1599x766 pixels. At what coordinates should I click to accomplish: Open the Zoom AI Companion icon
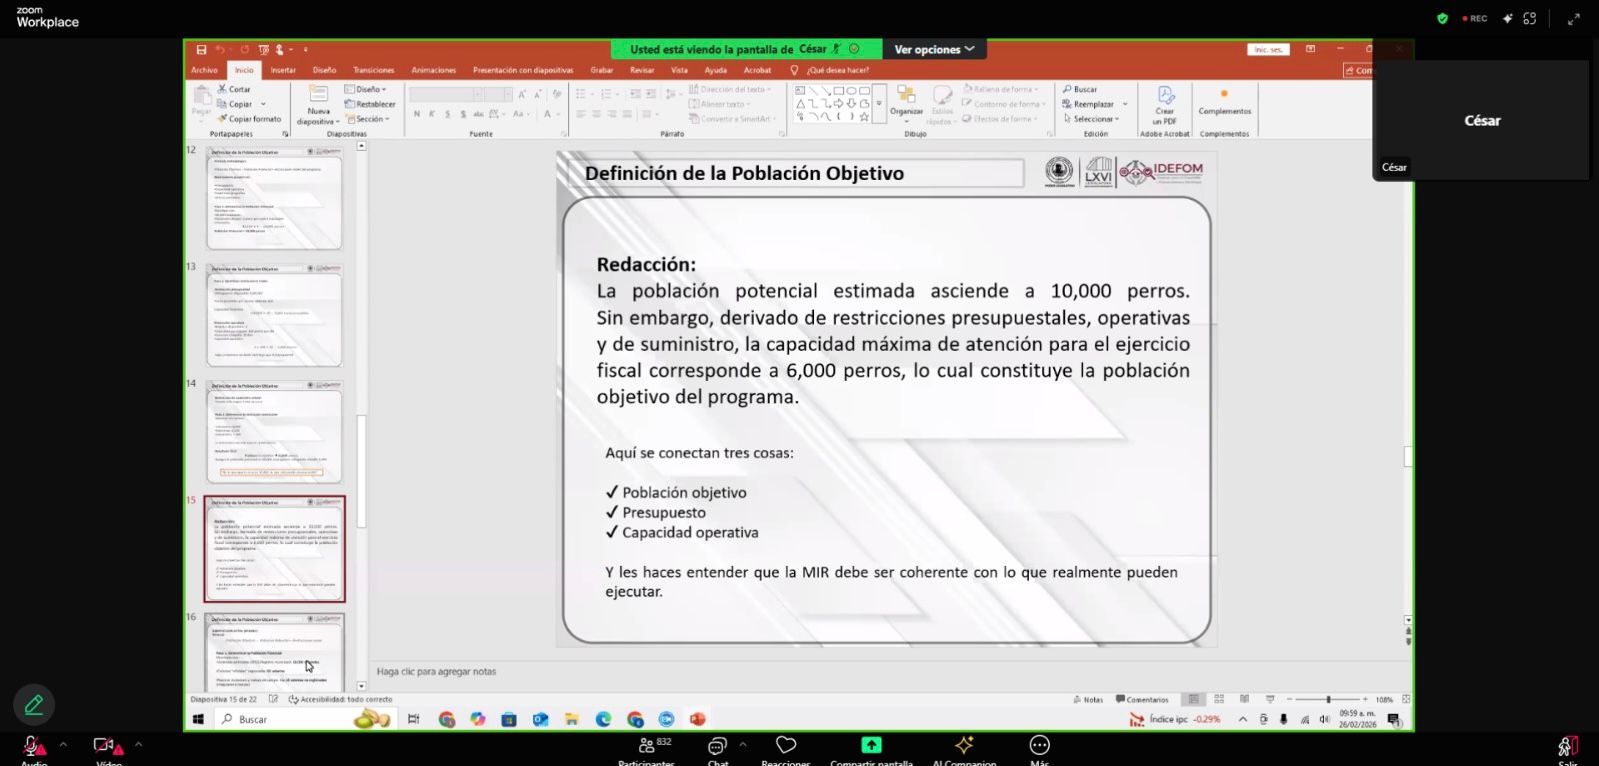pyautogui.click(x=964, y=746)
